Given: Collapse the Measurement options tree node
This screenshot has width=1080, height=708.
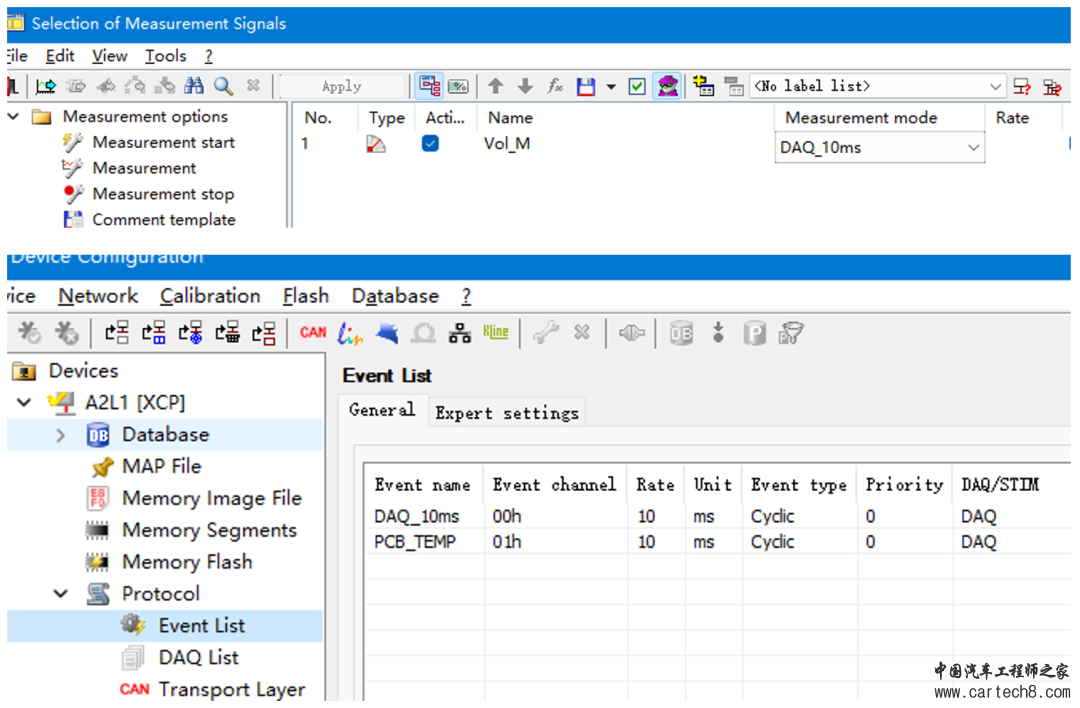Looking at the screenshot, I should coord(14,116).
